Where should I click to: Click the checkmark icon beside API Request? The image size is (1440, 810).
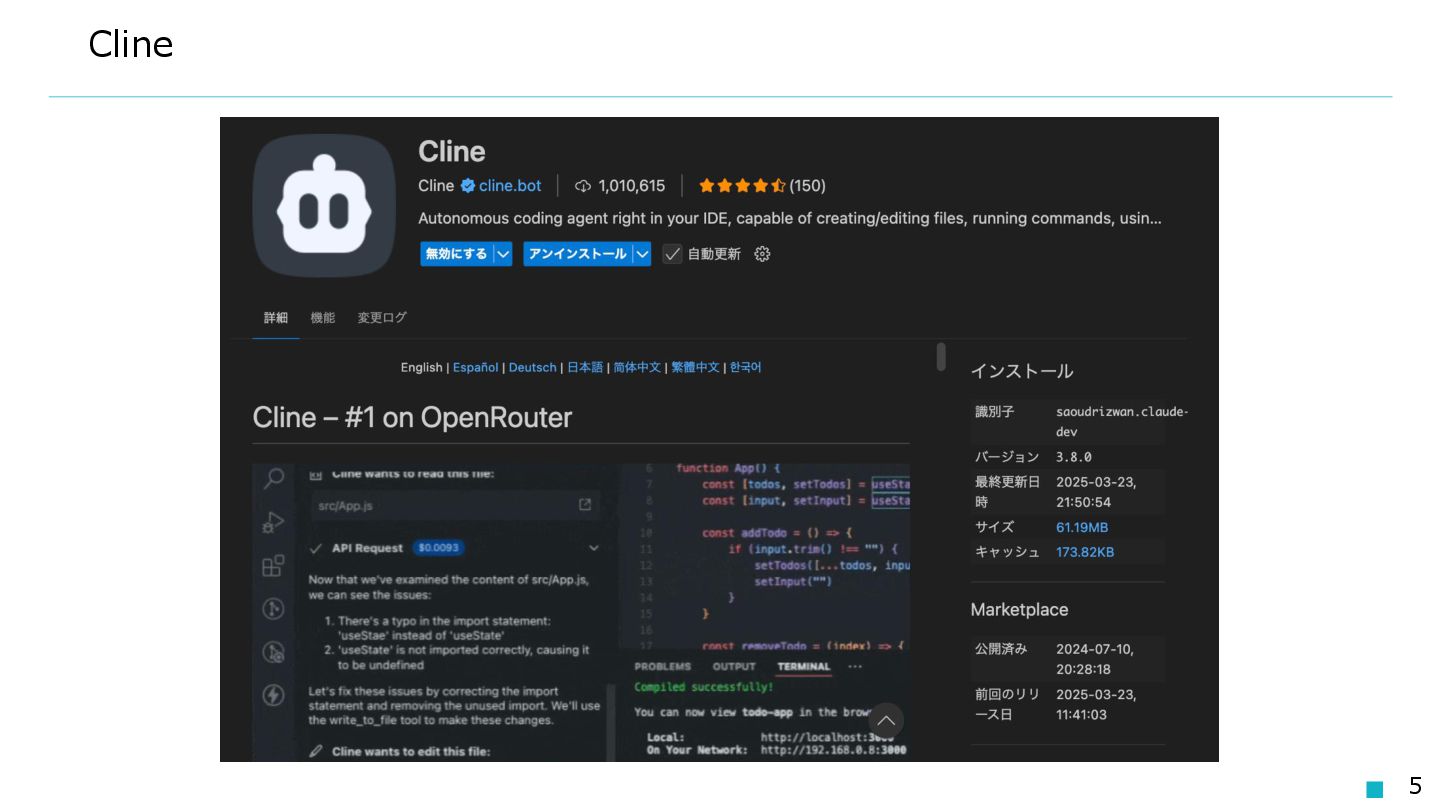316,548
